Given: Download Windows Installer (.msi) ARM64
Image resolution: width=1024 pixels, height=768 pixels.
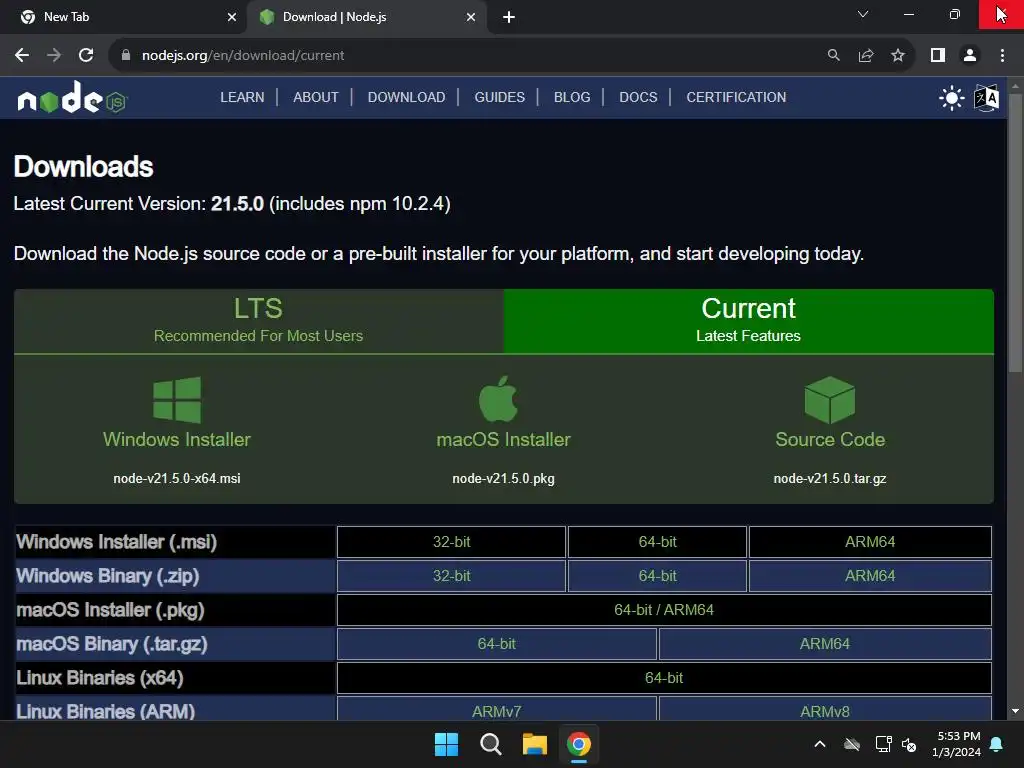Looking at the screenshot, I should coord(870,542).
